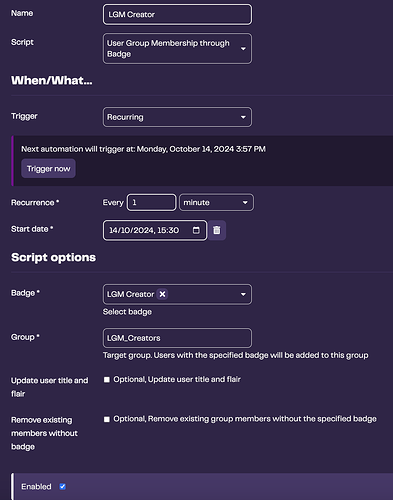Click the 'When/What...' heading
Image resolution: width=393 pixels, height=500 pixels.
(52, 80)
